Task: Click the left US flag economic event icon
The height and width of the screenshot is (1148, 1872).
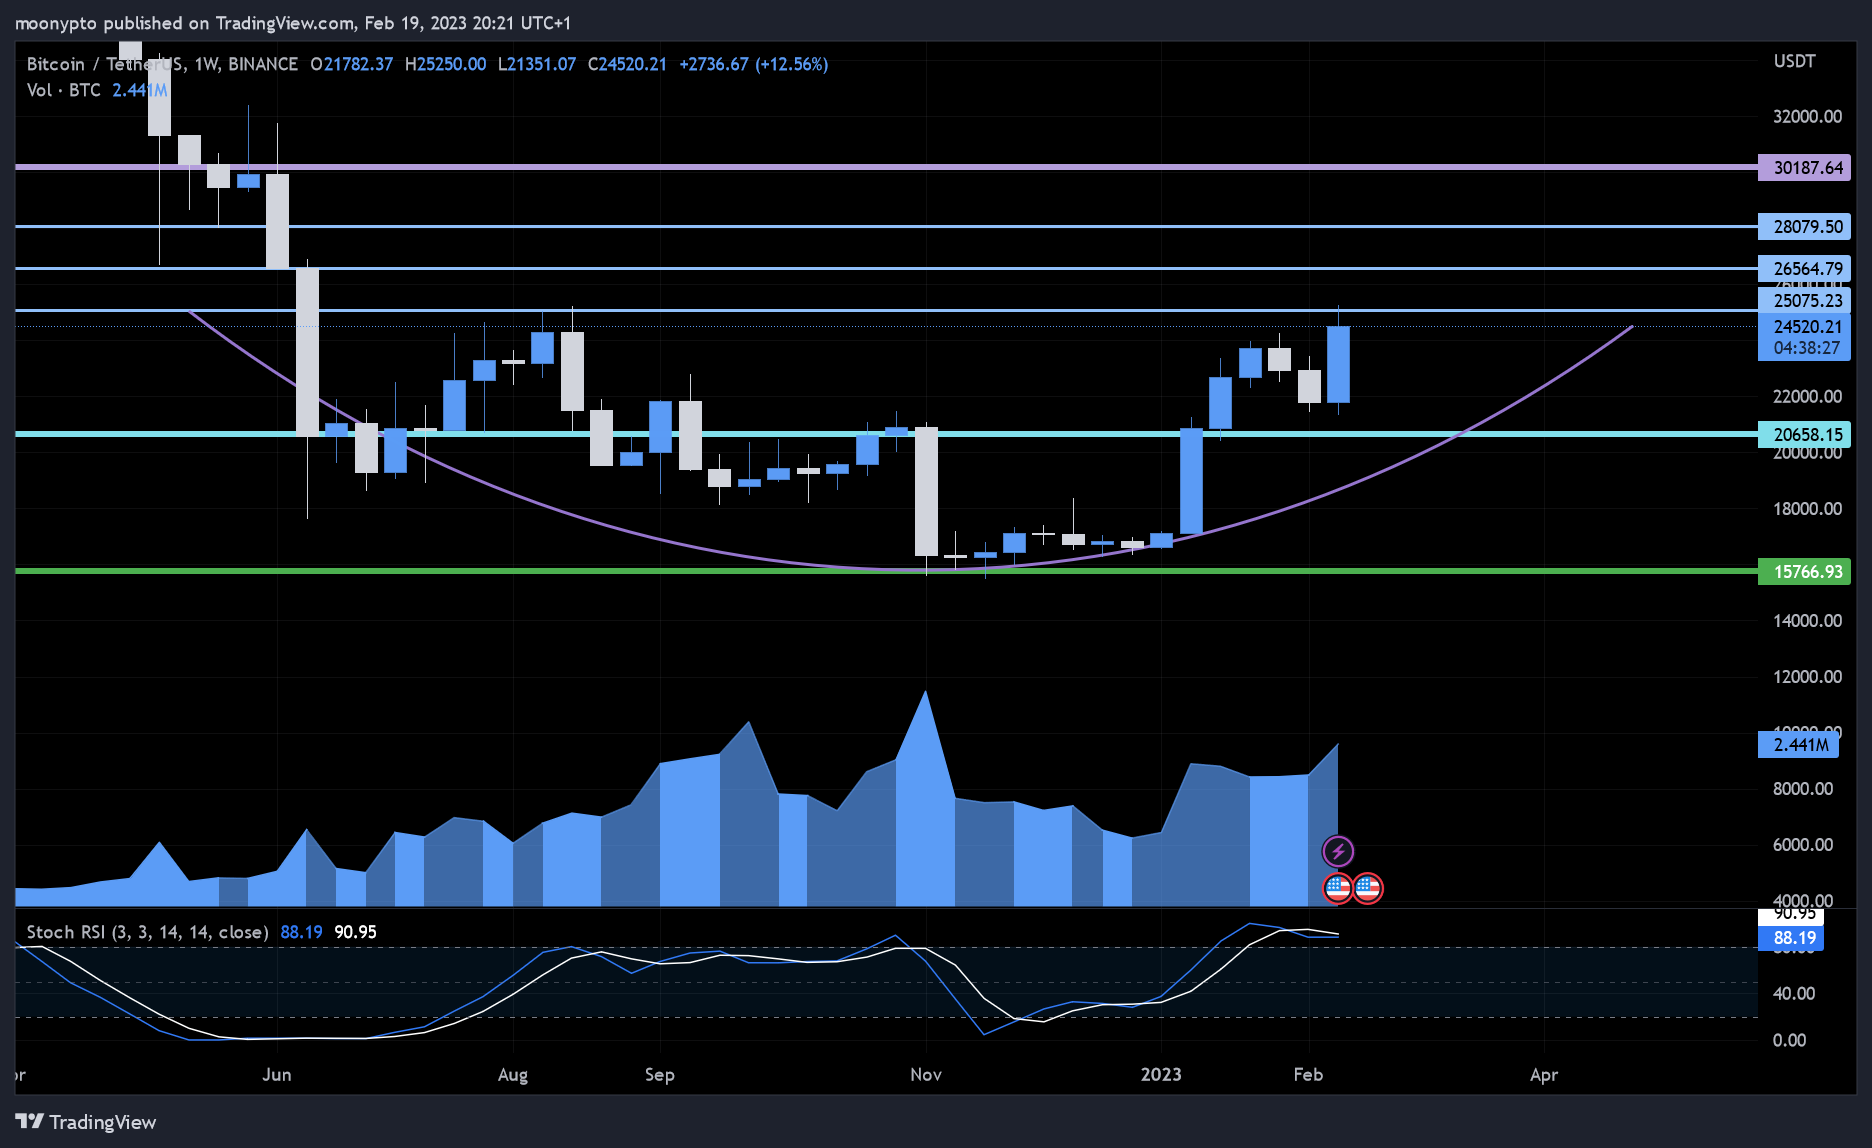Action: click(x=1338, y=888)
